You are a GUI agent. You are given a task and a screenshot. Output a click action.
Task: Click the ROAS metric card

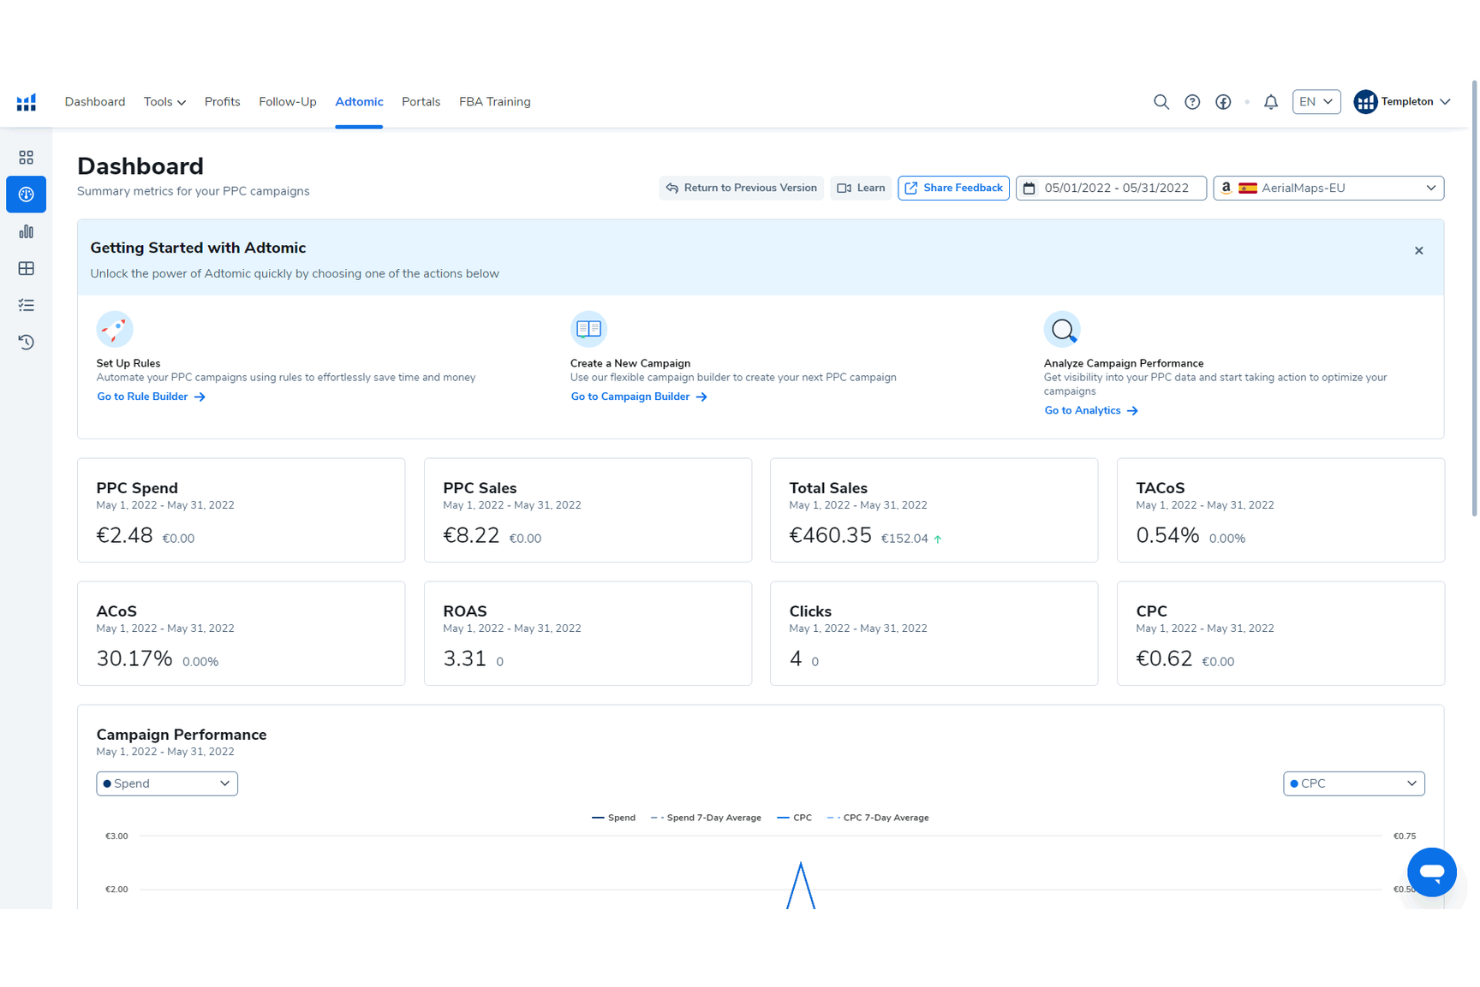point(588,634)
